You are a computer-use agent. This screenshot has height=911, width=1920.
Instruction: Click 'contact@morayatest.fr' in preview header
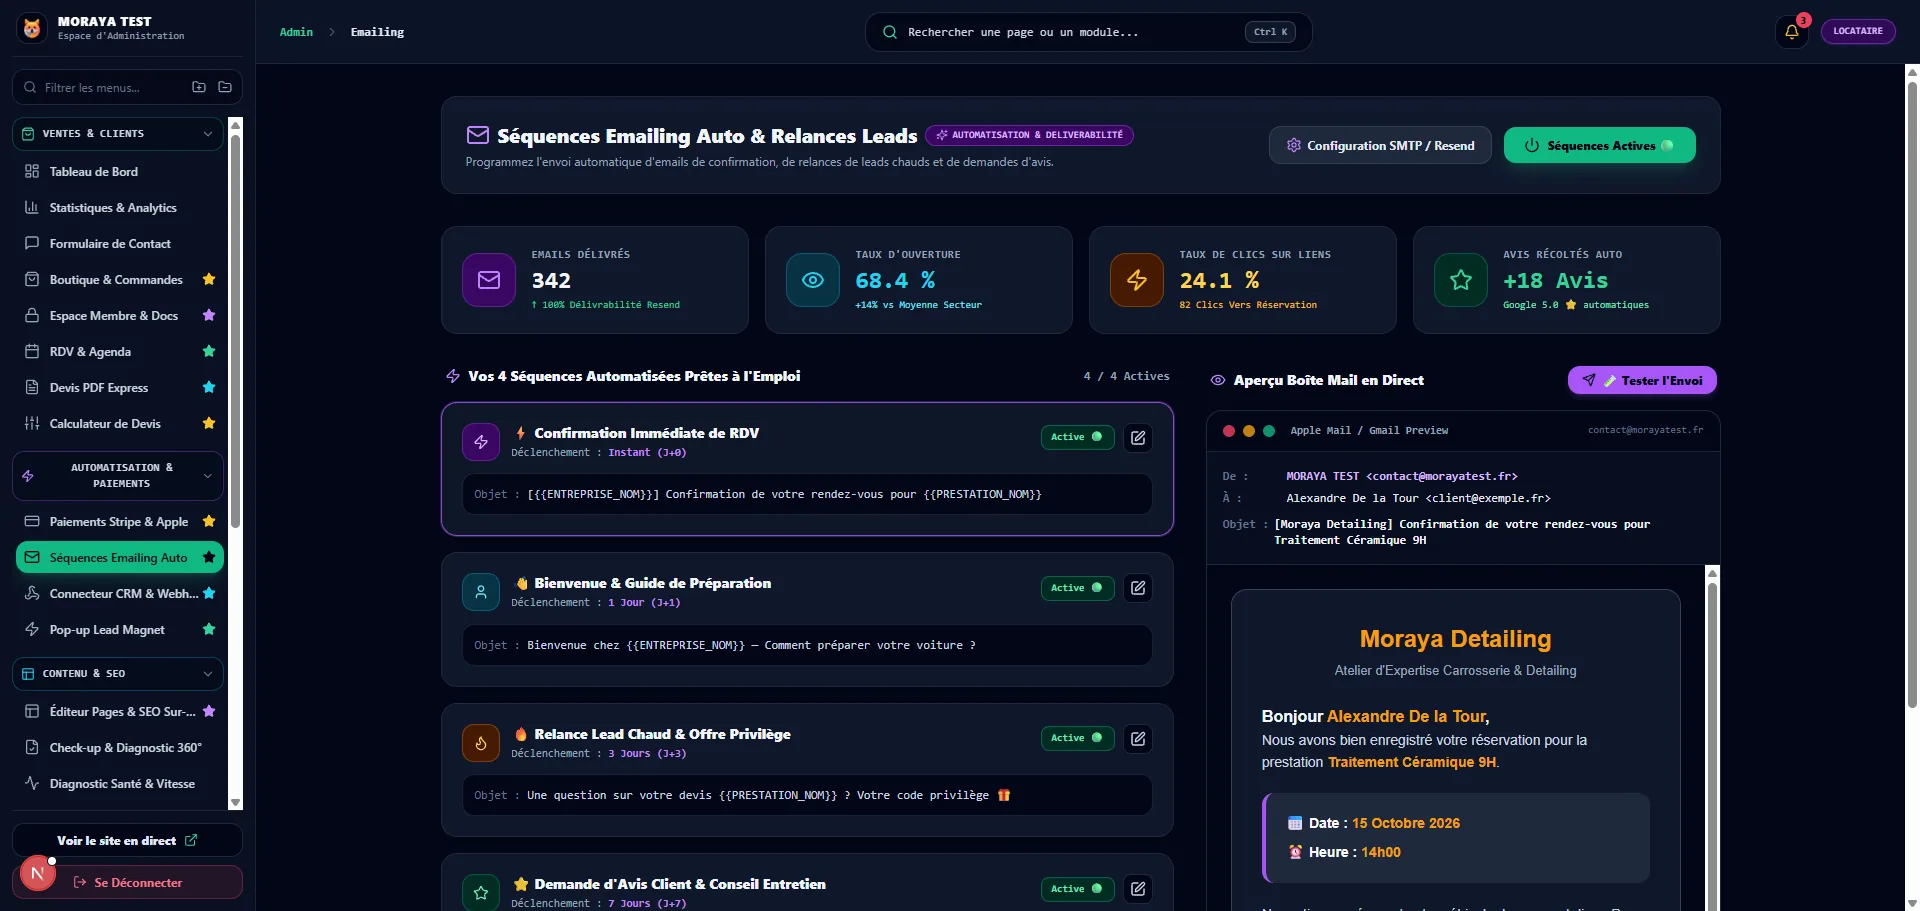point(1645,430)
